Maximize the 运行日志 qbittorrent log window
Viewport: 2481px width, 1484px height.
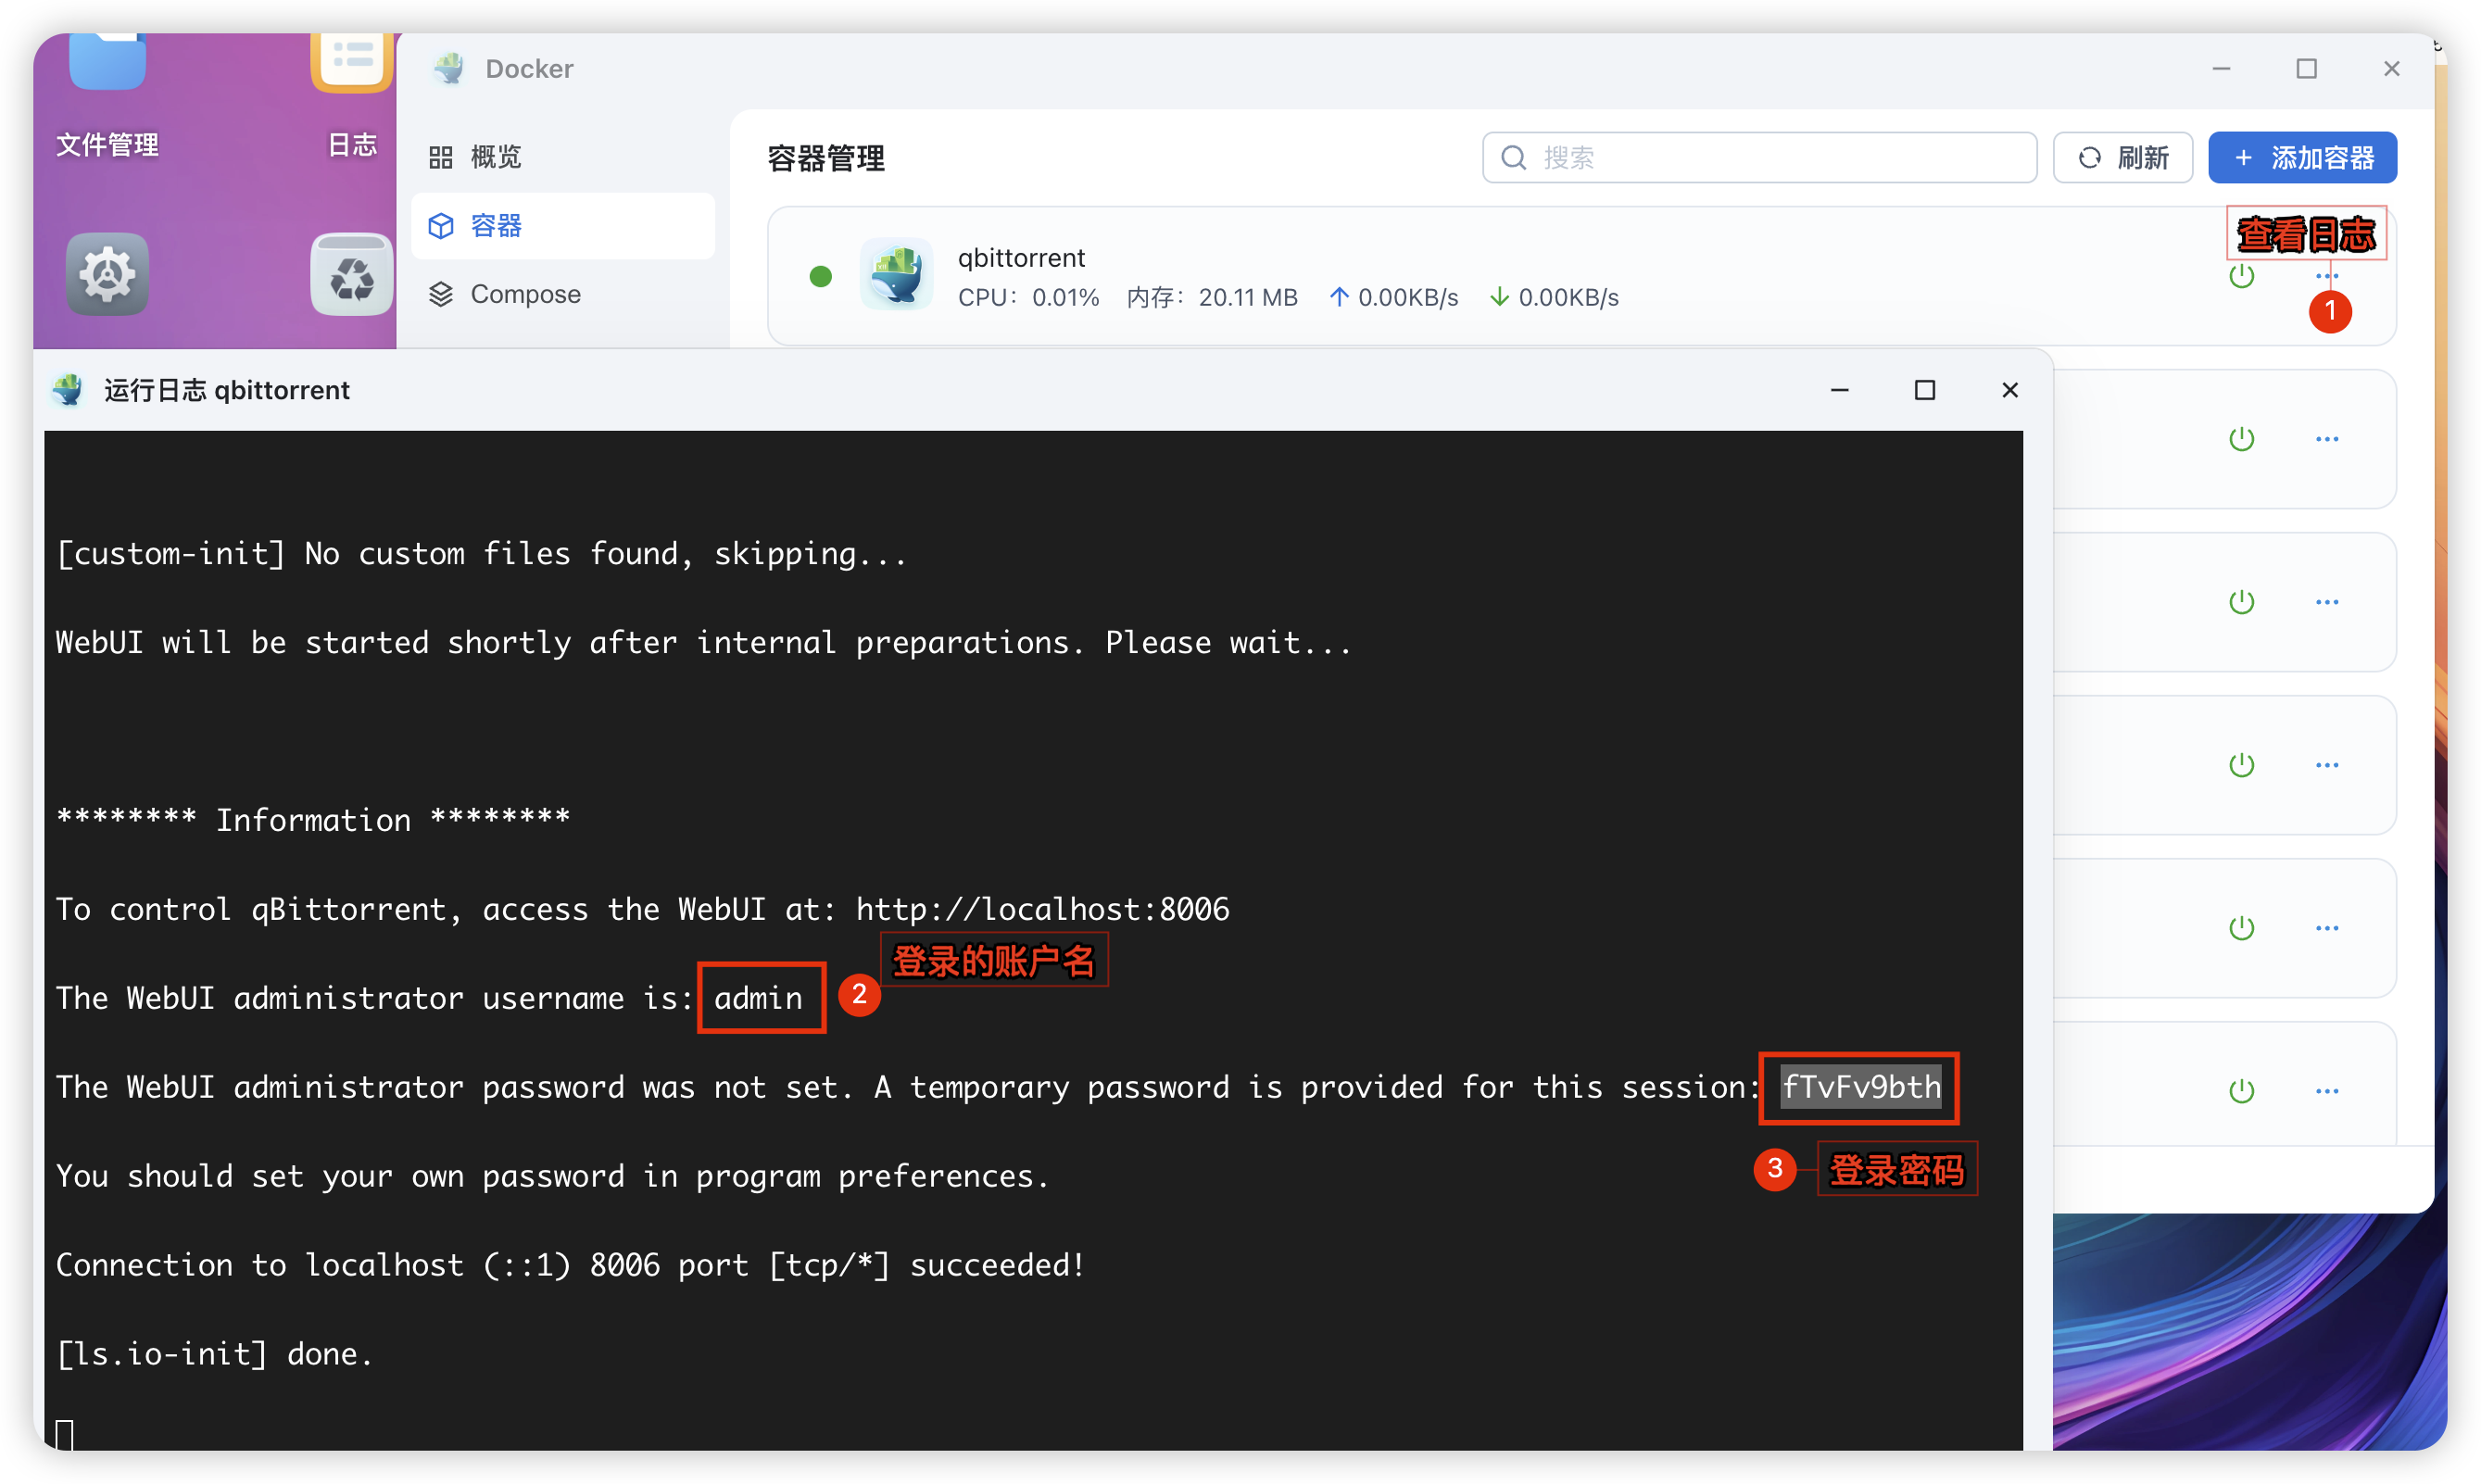pos(1925,390)
